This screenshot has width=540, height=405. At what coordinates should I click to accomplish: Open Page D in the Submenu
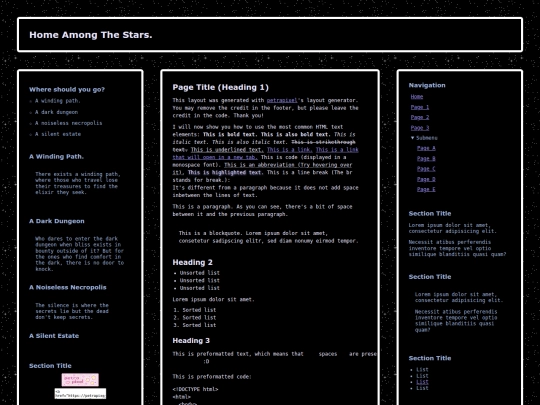(426, 179)
